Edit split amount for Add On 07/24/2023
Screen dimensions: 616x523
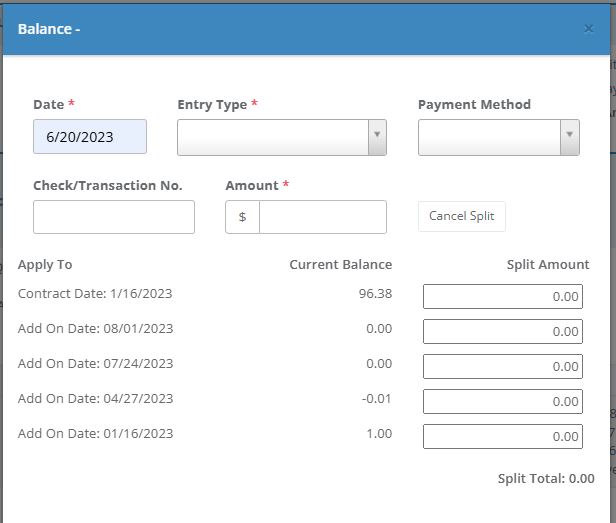pos(502,366)
